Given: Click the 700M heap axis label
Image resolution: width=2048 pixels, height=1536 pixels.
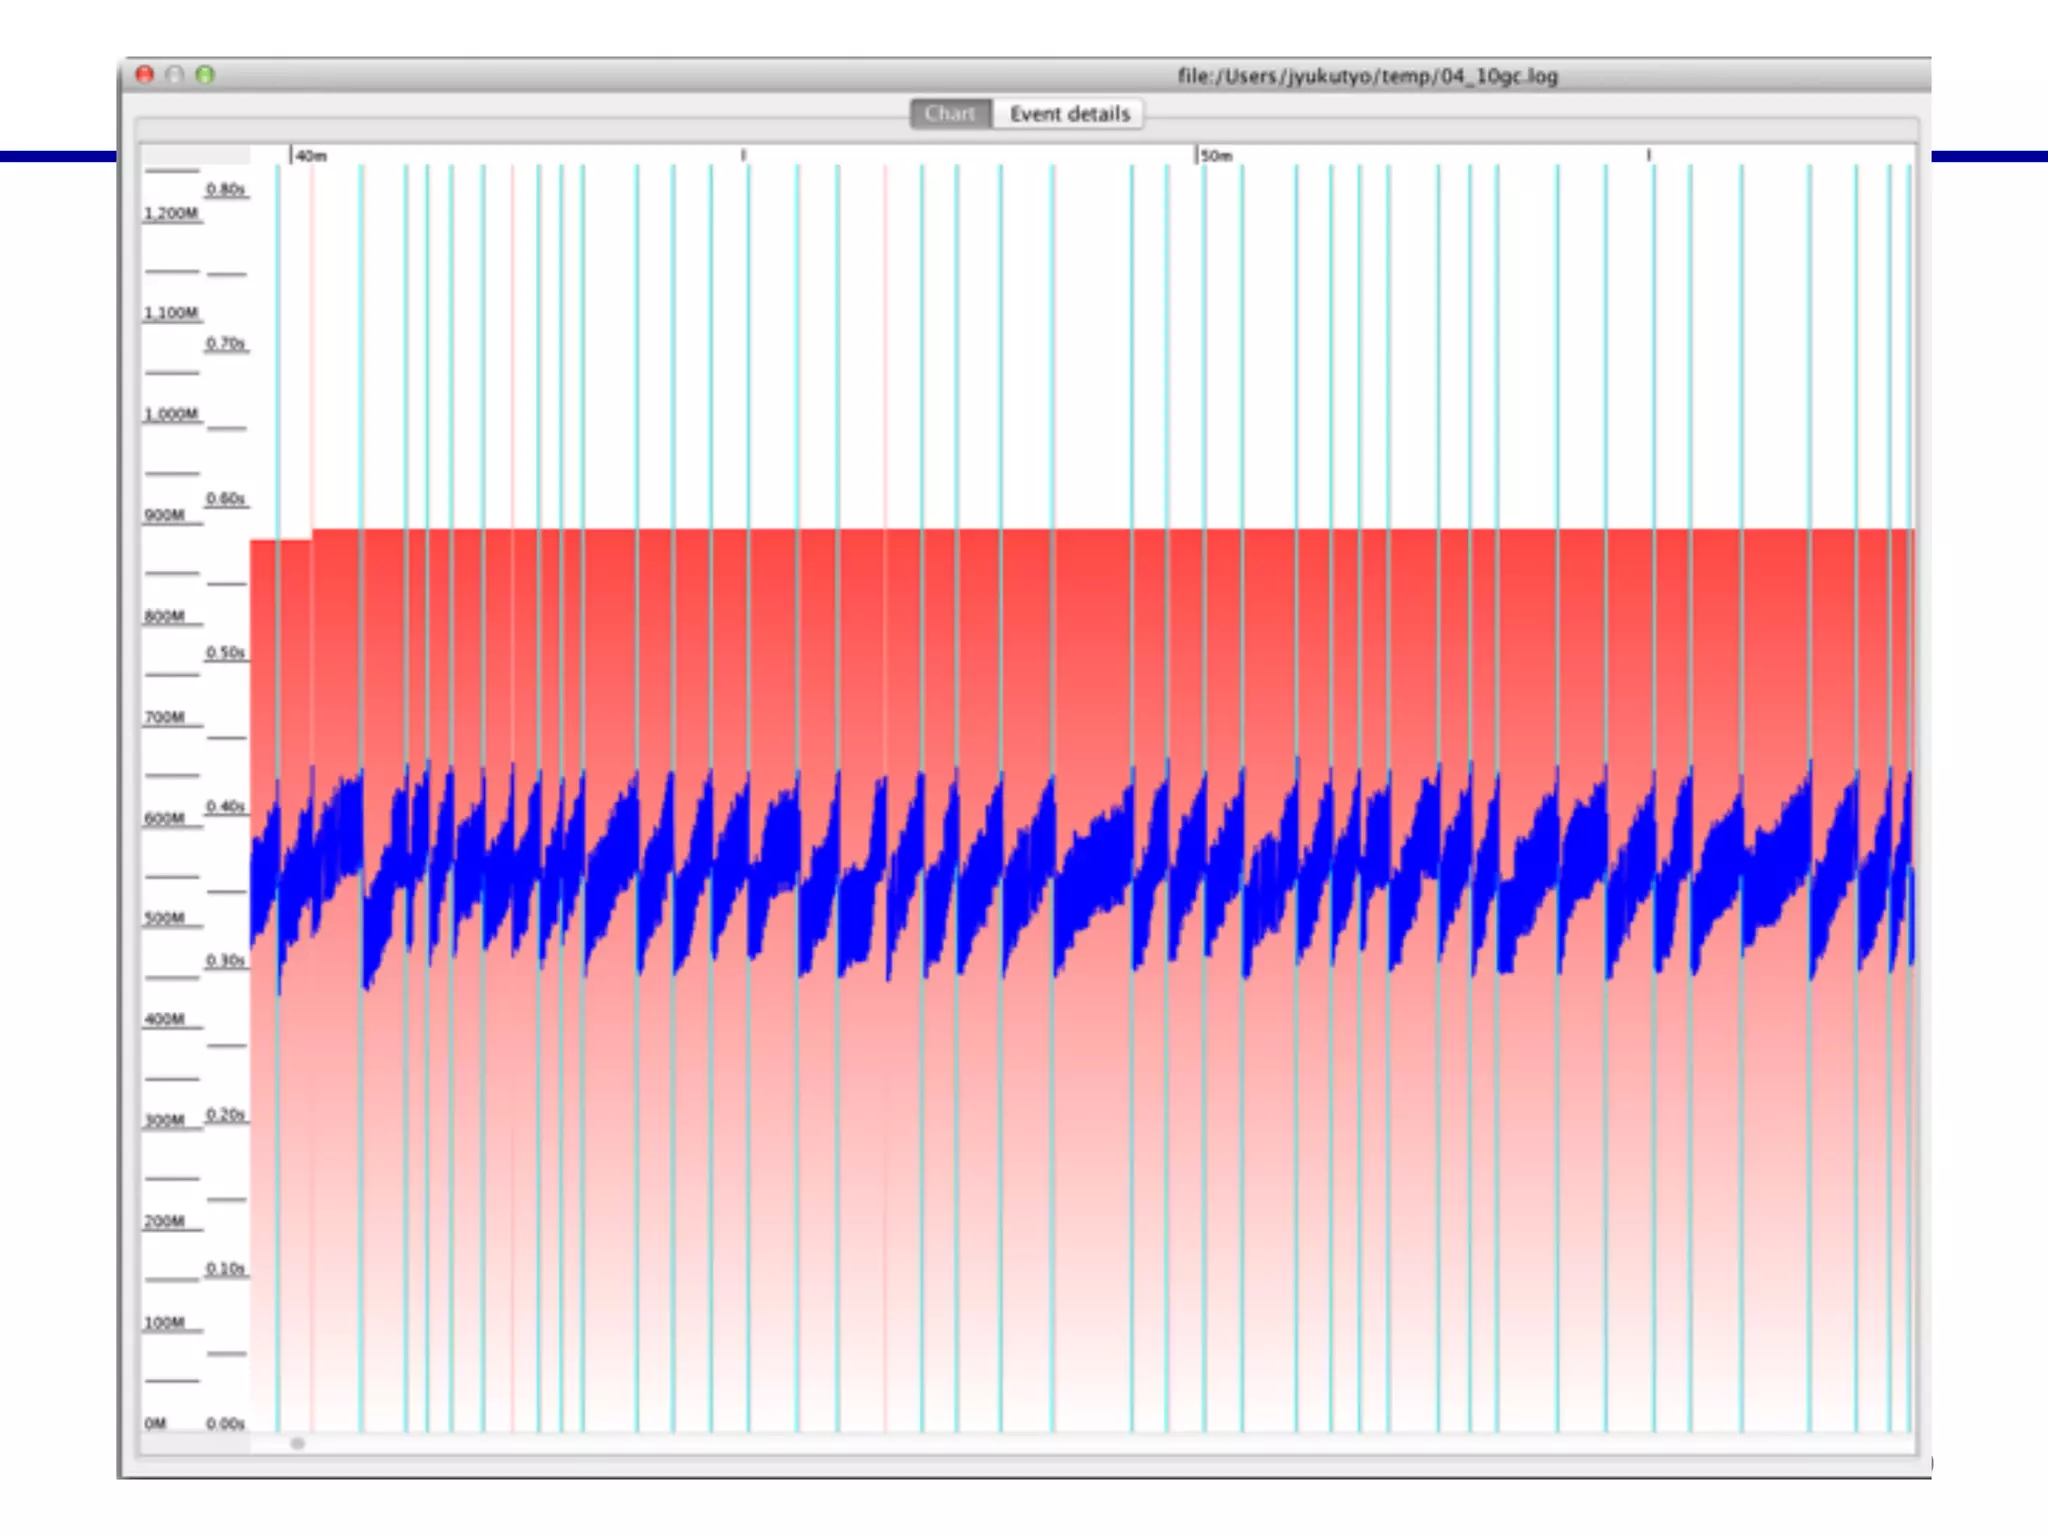Looking at the screenshot, I should coord(165,717).
